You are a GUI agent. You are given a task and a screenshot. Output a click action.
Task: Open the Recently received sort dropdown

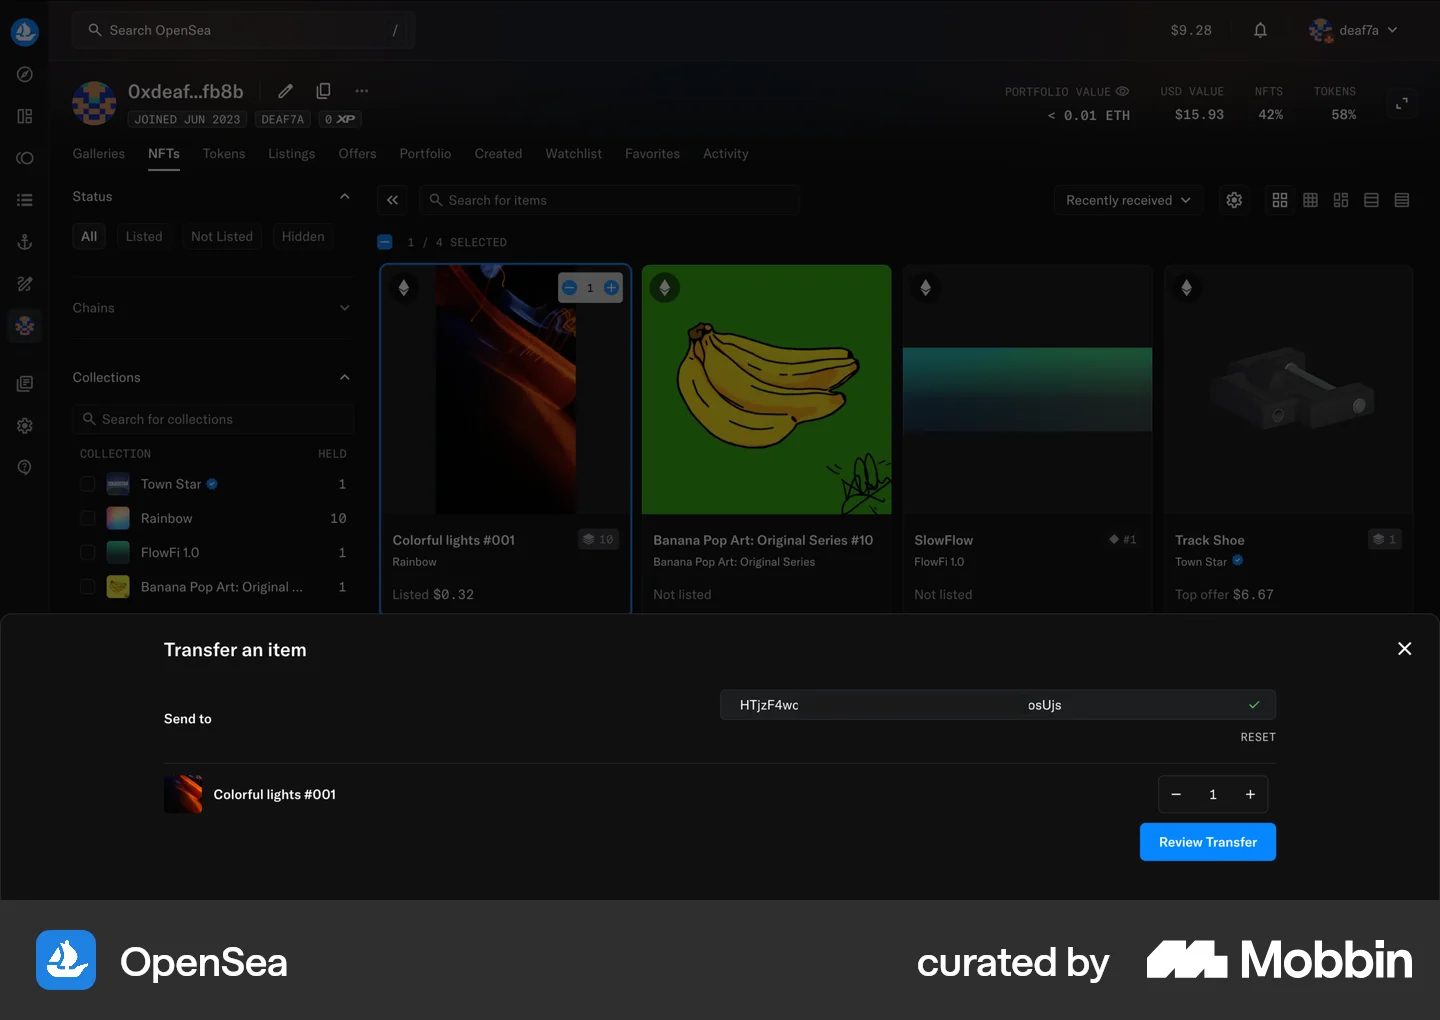pyautogui.click(x=1128, y=200)
